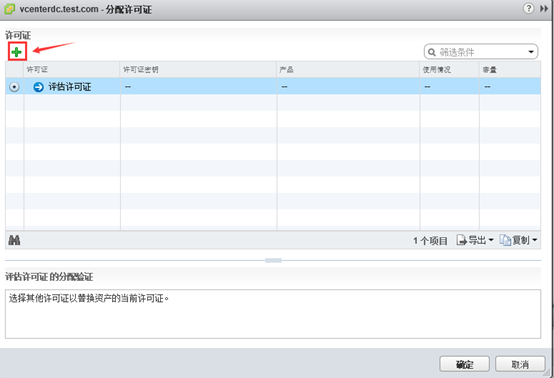
Task: Click the 导出 export icon
Action: pos(461,240)
